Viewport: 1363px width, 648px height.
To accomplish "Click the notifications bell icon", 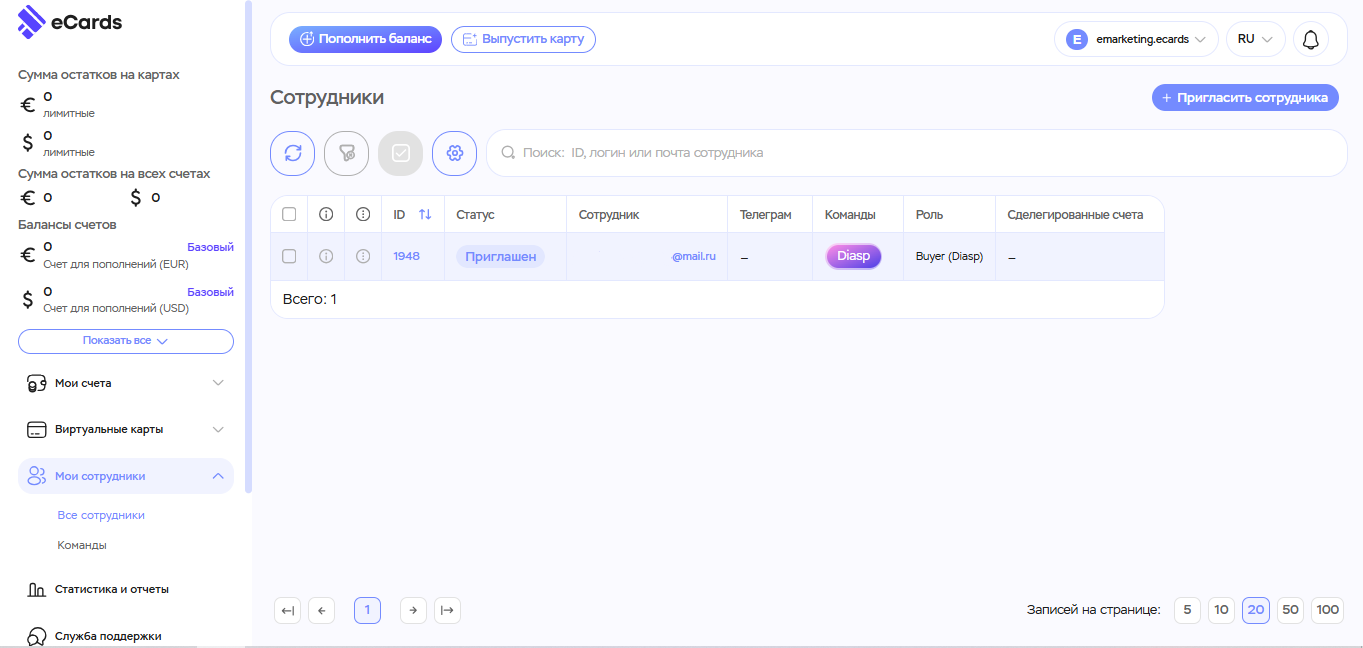I will pos(1310,40).
